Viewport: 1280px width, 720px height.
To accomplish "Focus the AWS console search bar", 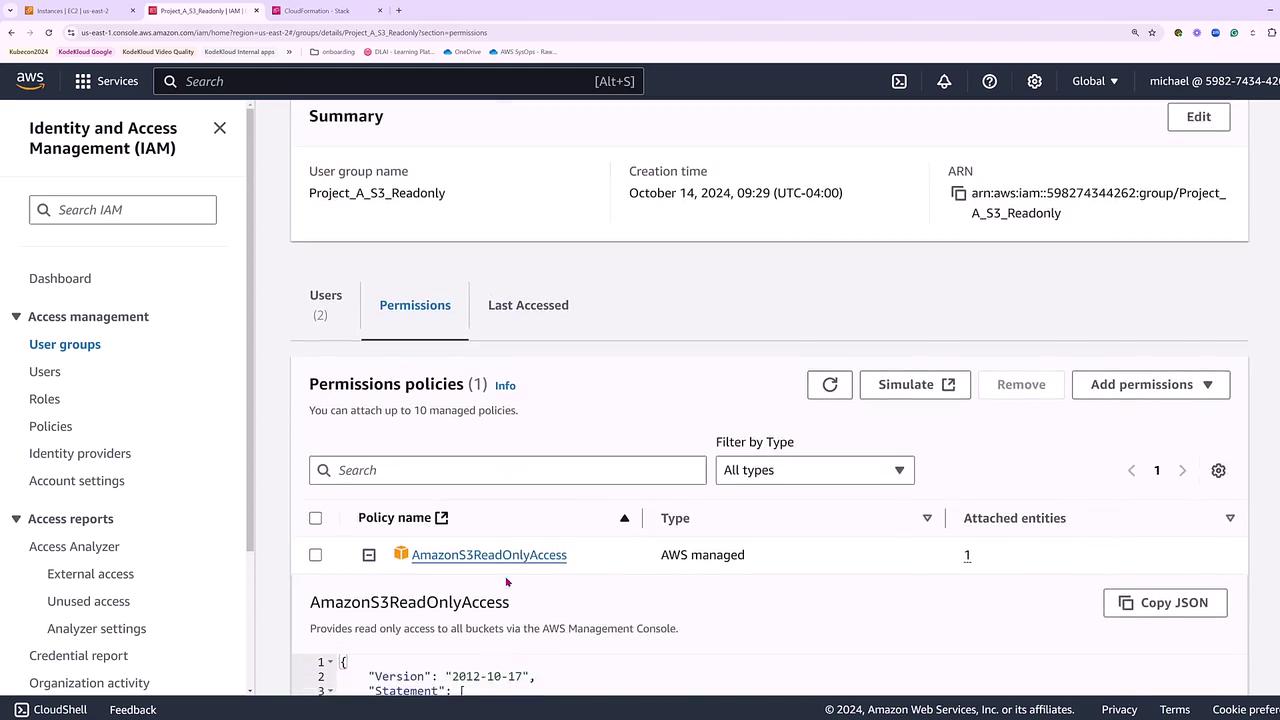I will pos(399,81).
